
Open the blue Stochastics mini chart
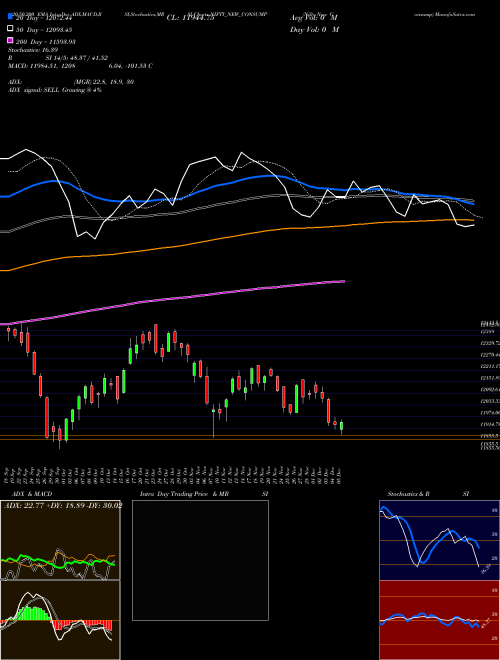click(x=439, y=540)
